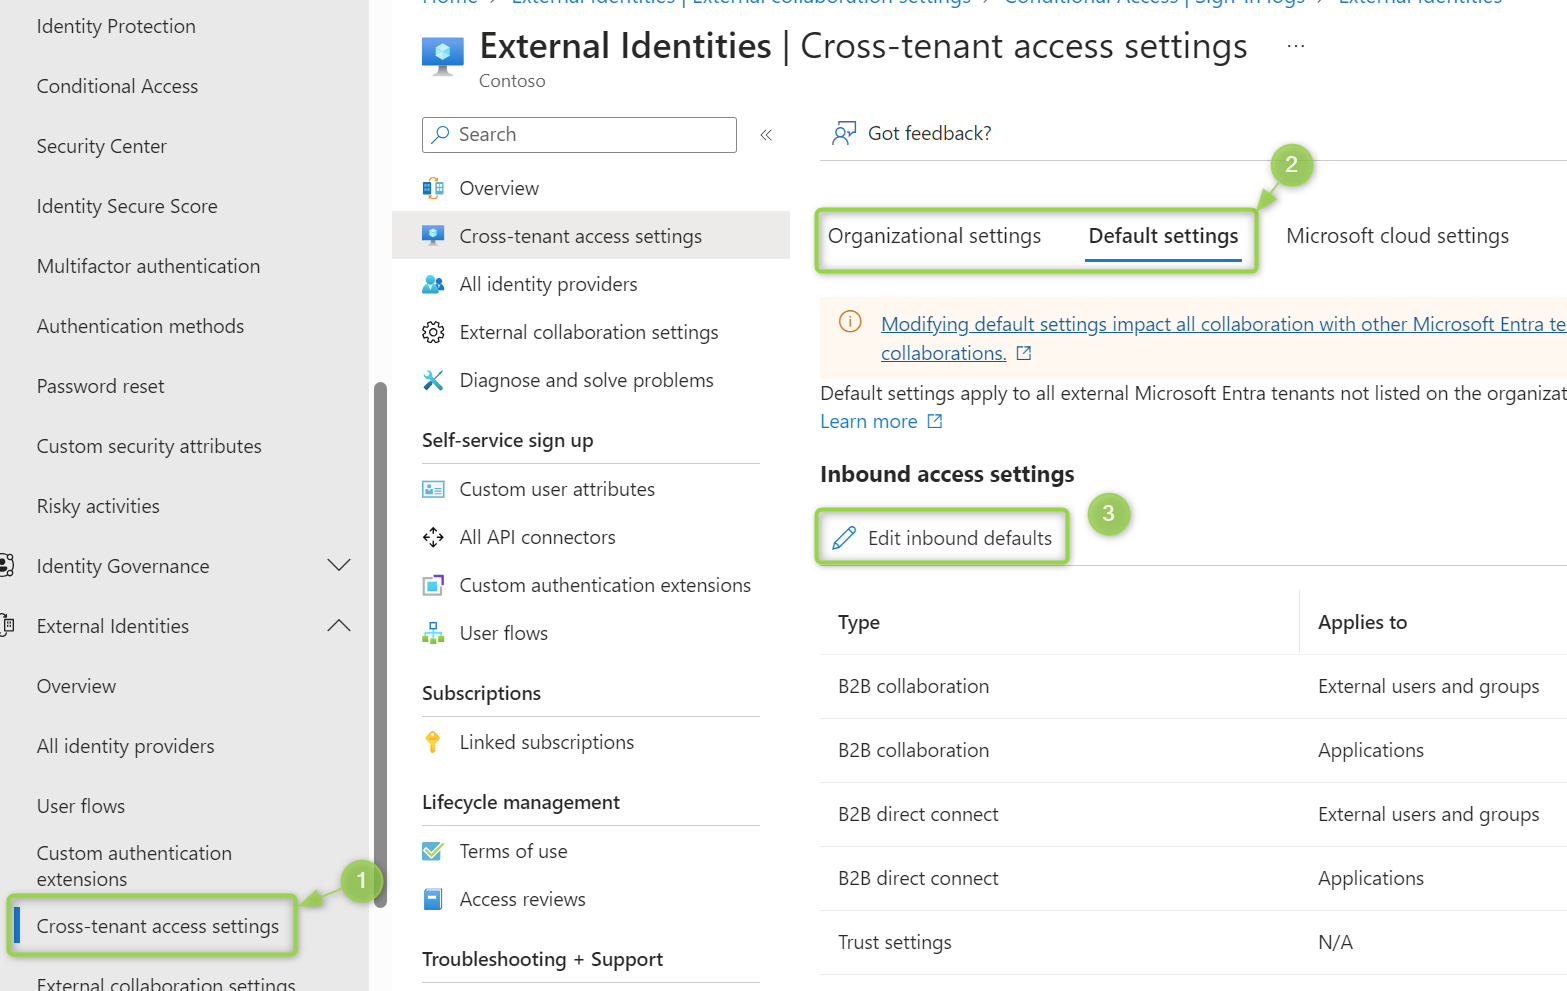Click the Applies to column header
The height and width of the screenshot is (991, 1567).
[x=1362, y=622]
